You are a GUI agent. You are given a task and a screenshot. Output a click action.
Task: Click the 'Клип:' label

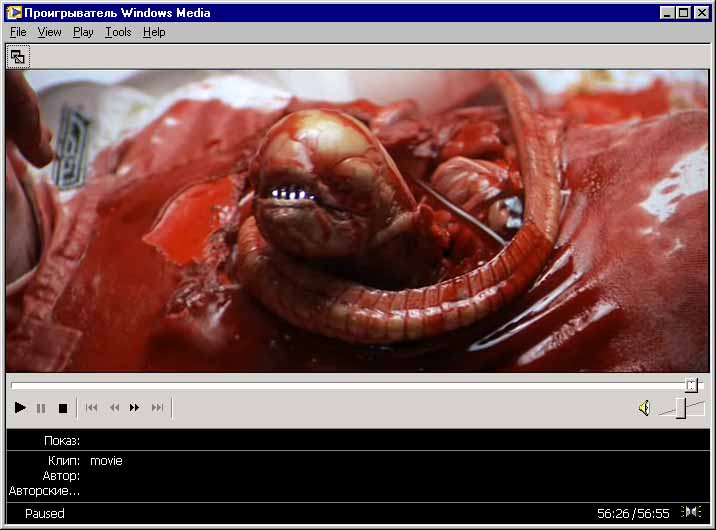pos(64,461)
